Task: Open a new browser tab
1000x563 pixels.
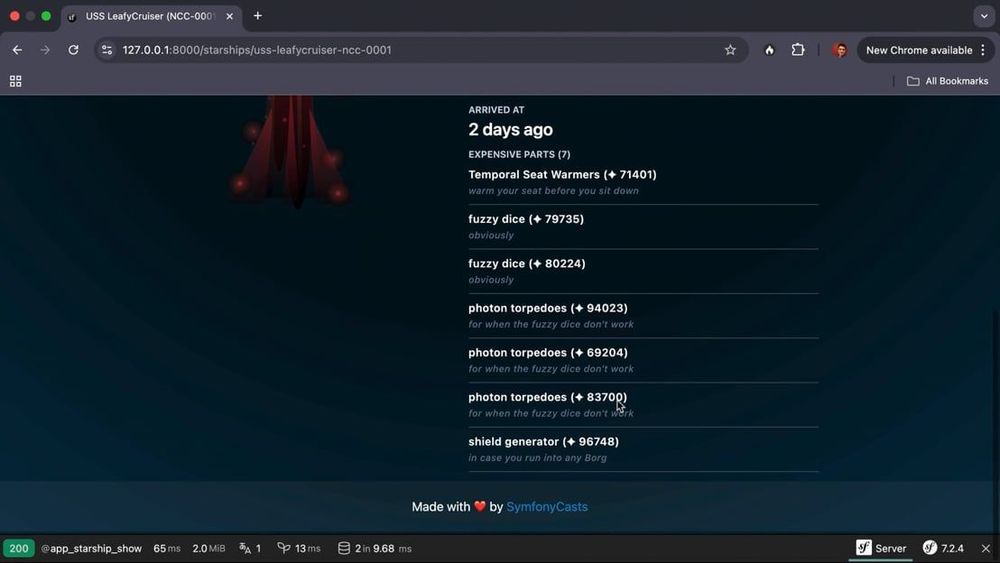Action: [258, 16]
